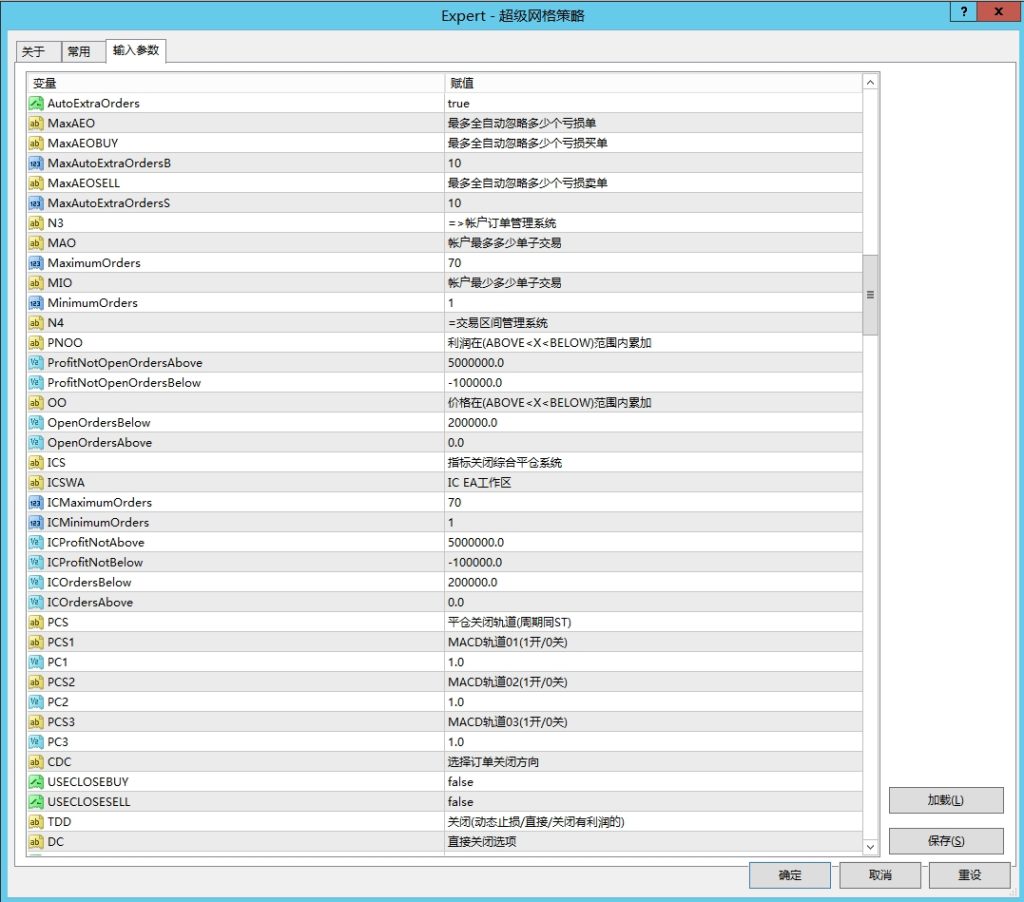Image resolution: width=1024 pixels, height=902 pixels.
Task: Click the decimal icon beside ProfitNotOpenOrdersAbove
Action: tap(35, 363)
